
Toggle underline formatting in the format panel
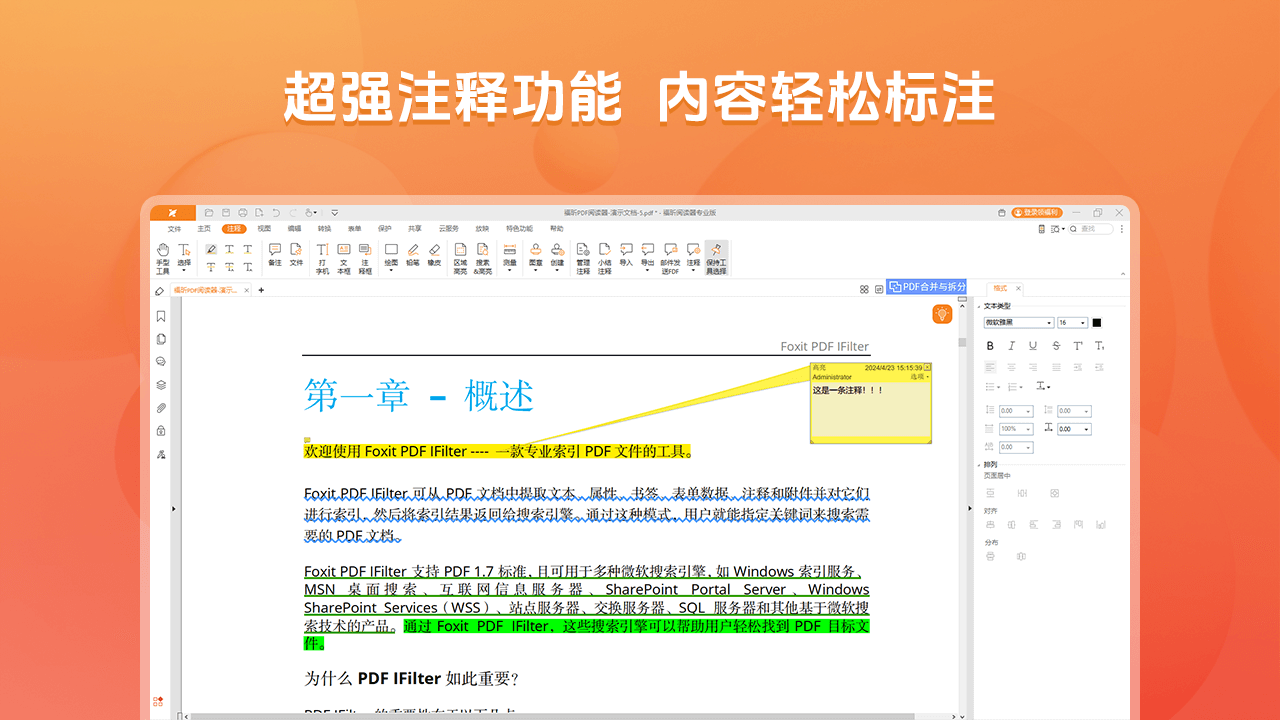pyautogui.click(x=1033, y=345)
